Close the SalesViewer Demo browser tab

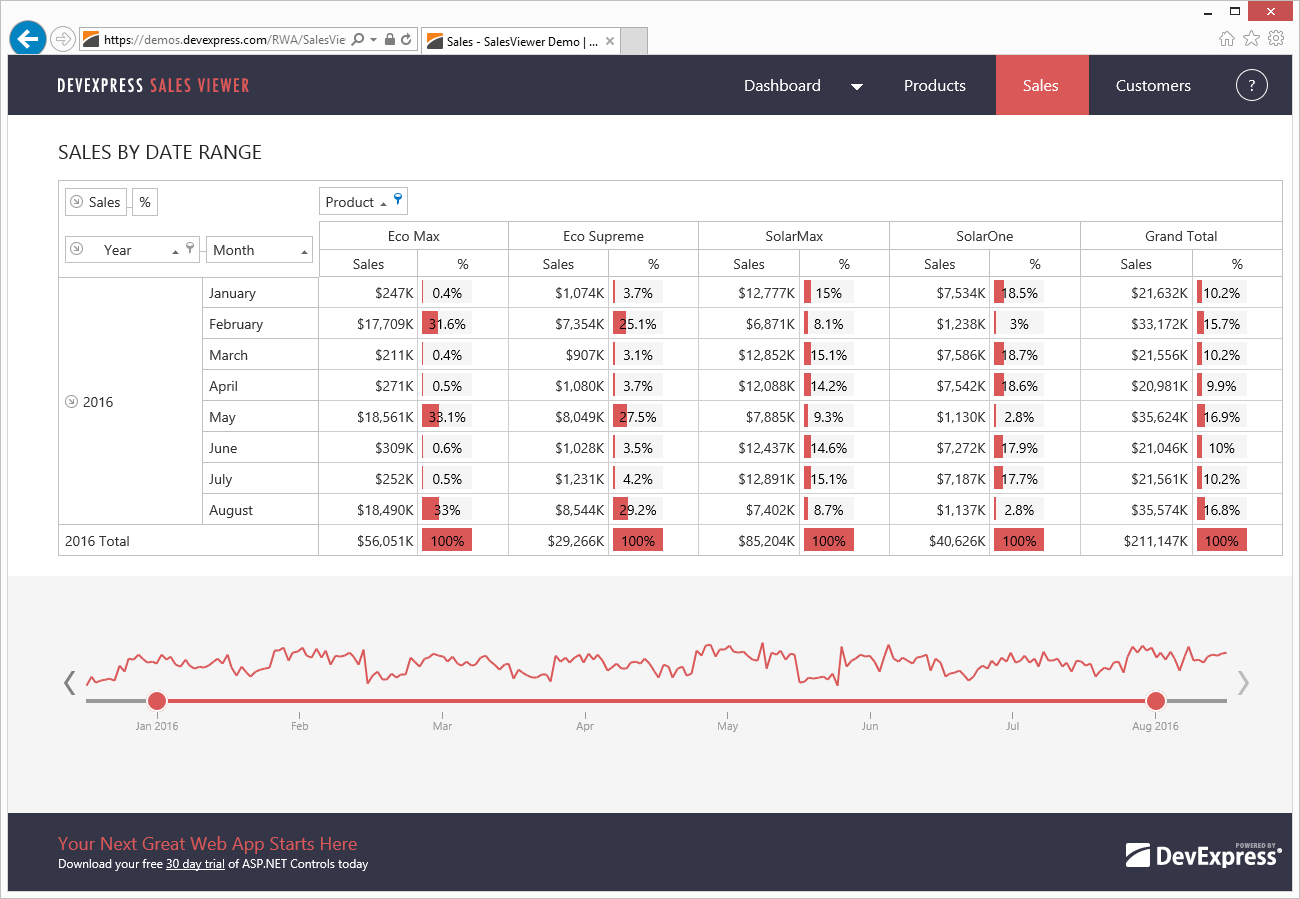tap(607, 41)
